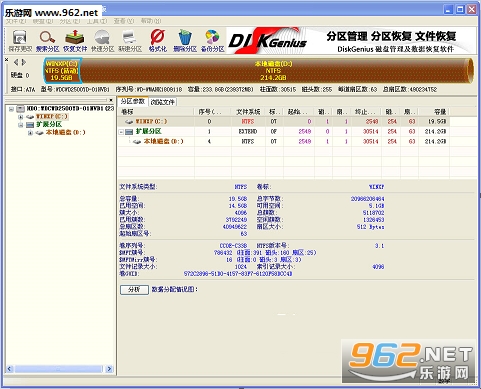The image size is (481, 389).
Task: Select the WINXP(C:) 19.5GB segment on disk map
Action: pos(62,71)
